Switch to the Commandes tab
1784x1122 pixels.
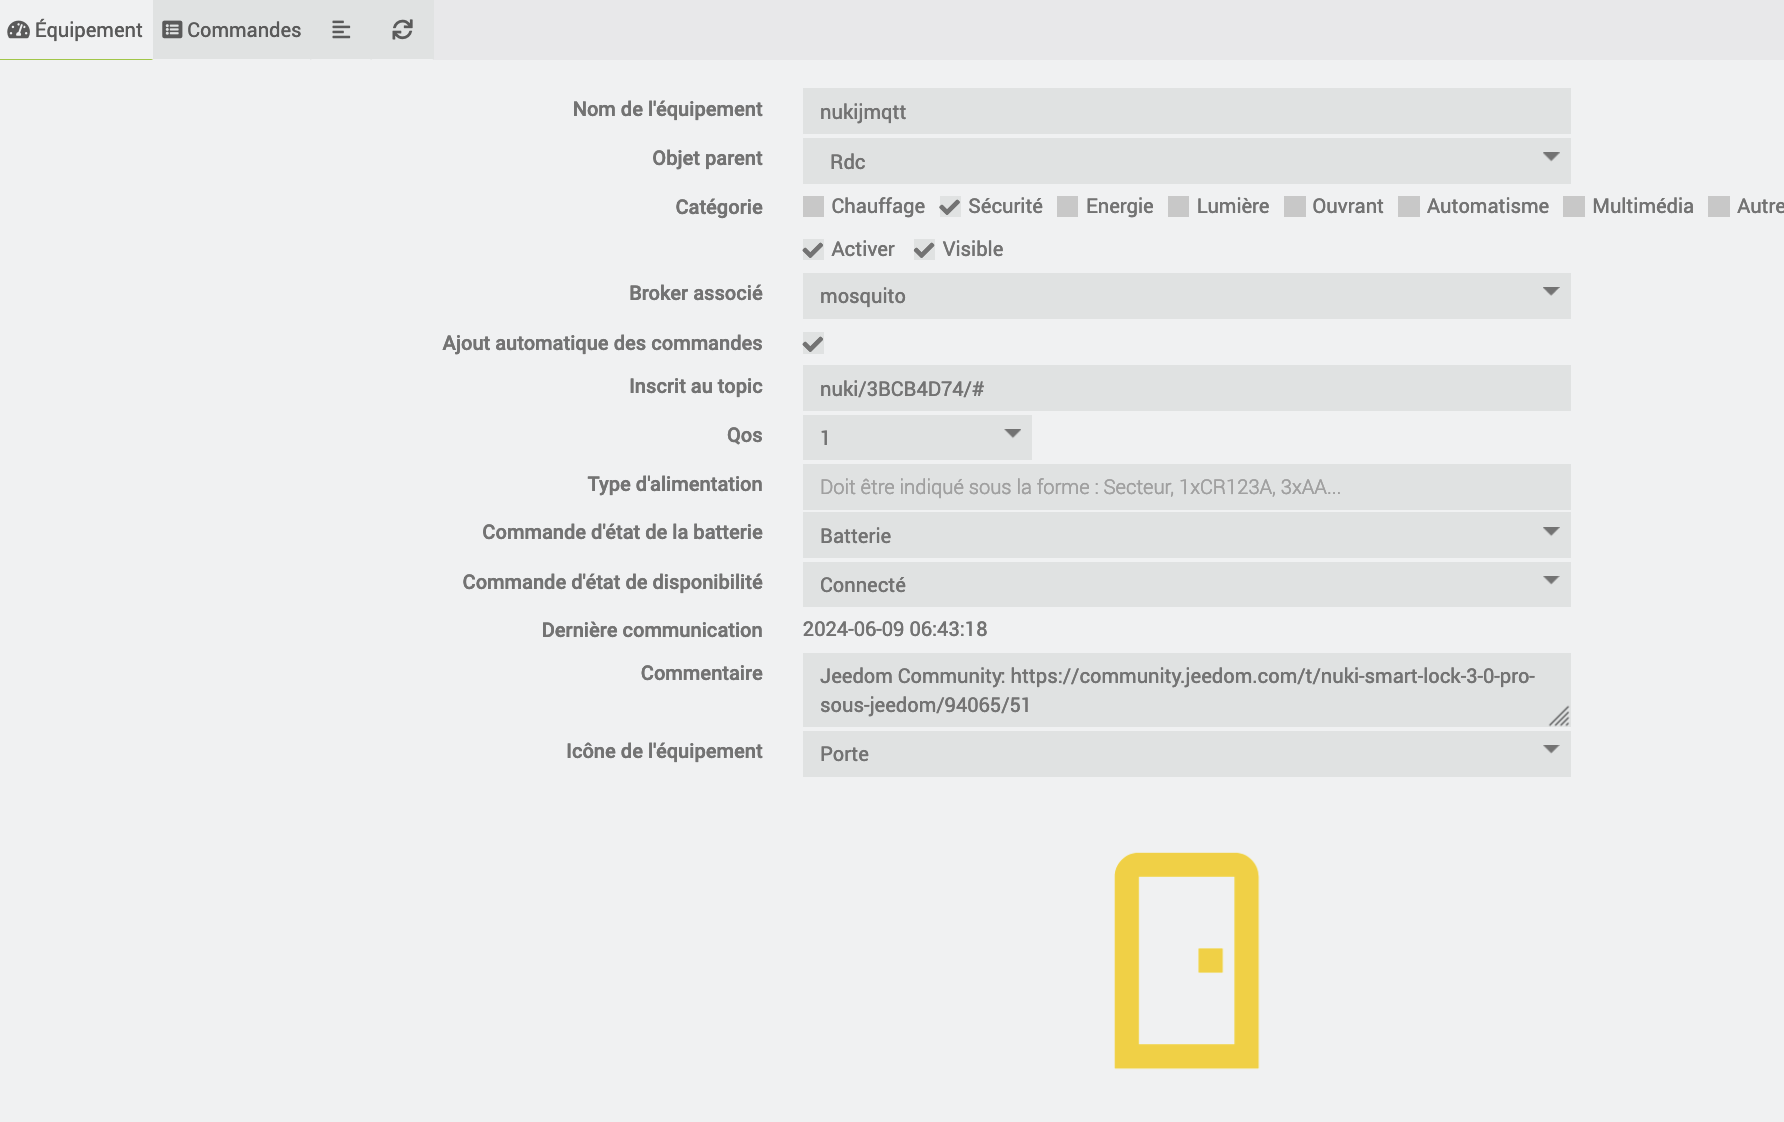click(232, 30)
